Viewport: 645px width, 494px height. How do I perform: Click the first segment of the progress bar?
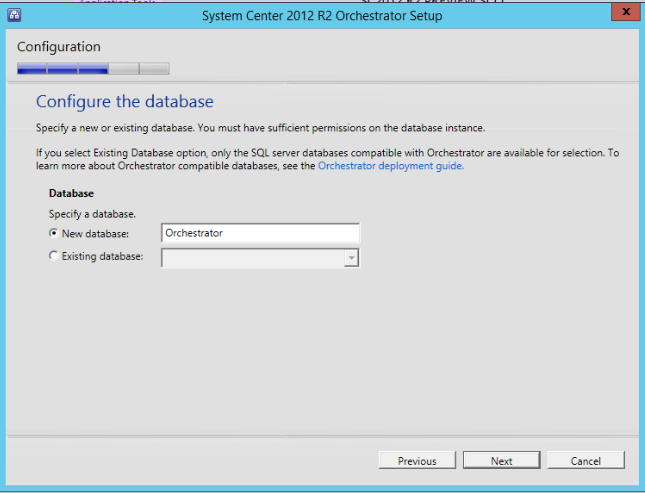pyautogui.click(x=32, y=69)
